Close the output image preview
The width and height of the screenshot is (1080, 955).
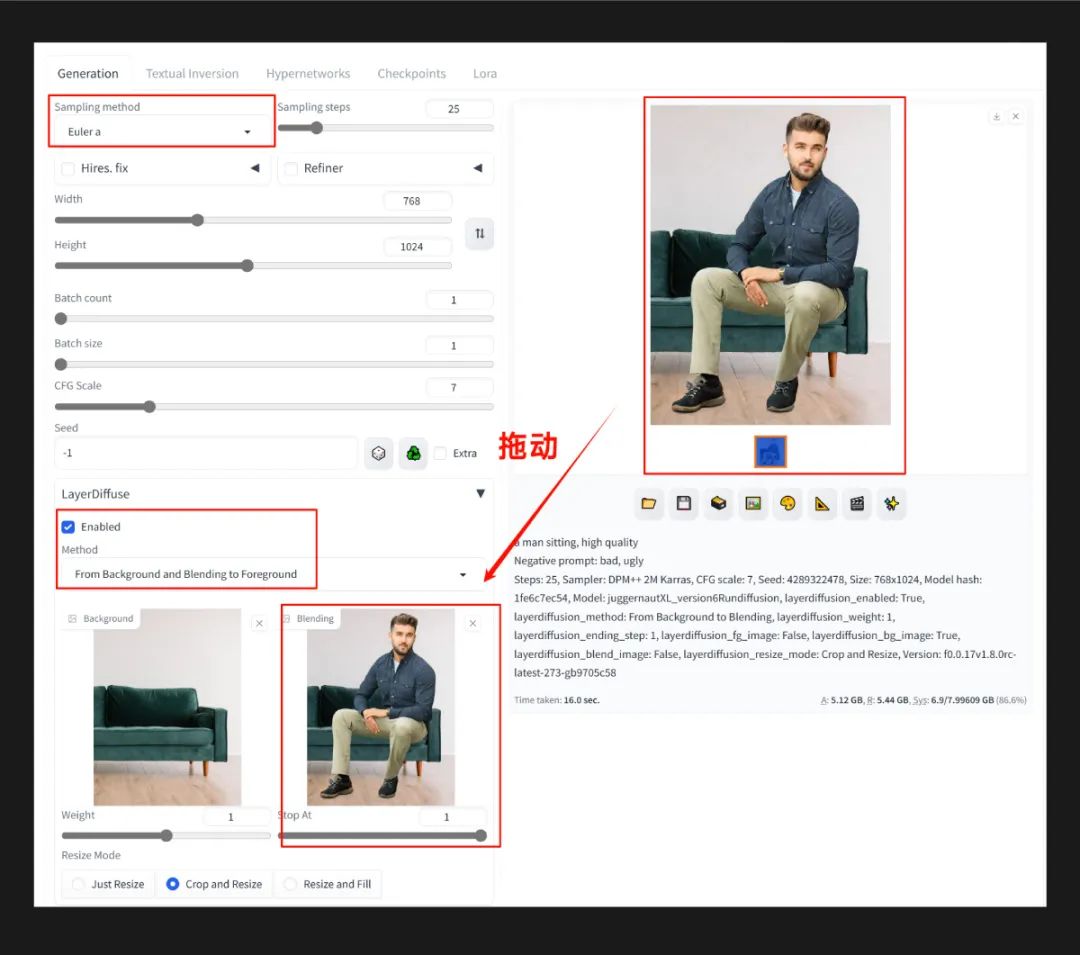click(1015, 116)
